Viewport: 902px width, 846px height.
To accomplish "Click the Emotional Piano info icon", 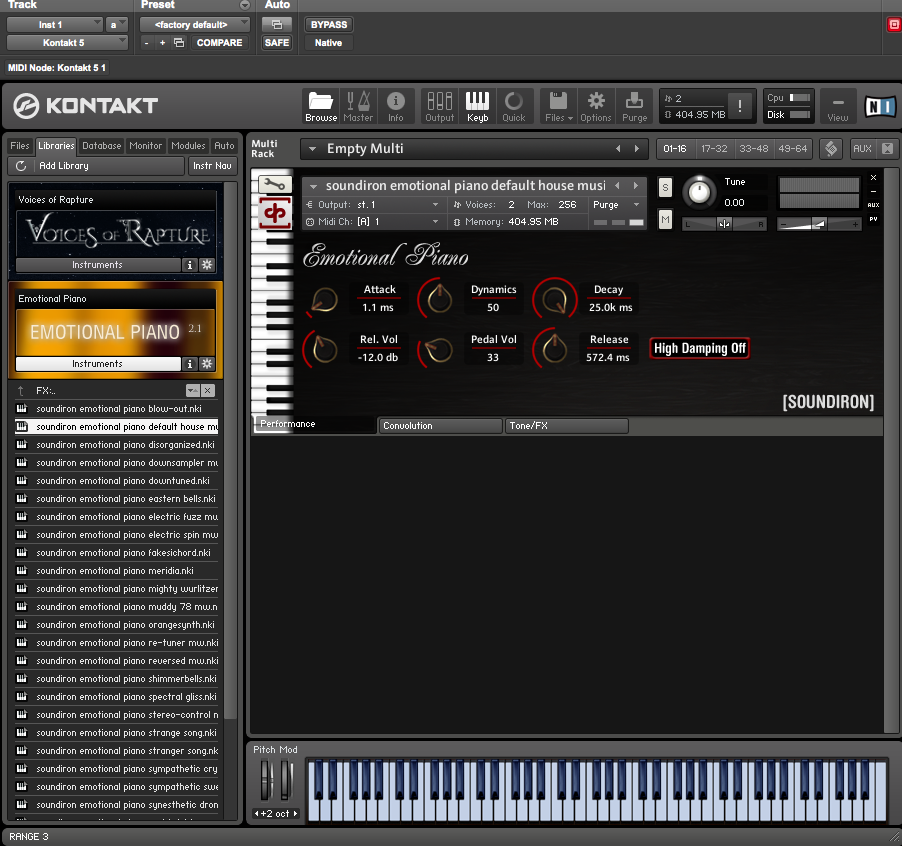I will click(189, 363).
